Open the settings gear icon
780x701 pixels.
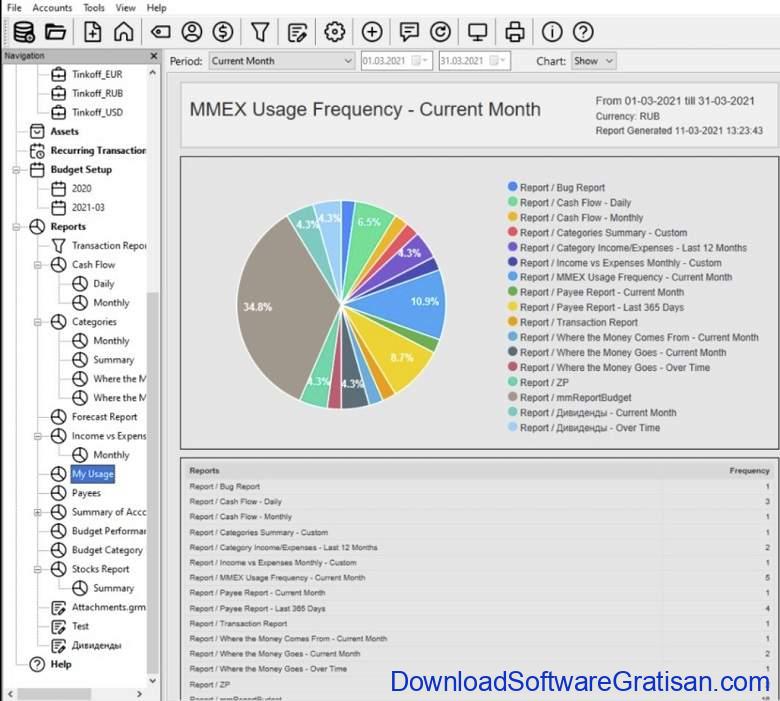[335, 32]
